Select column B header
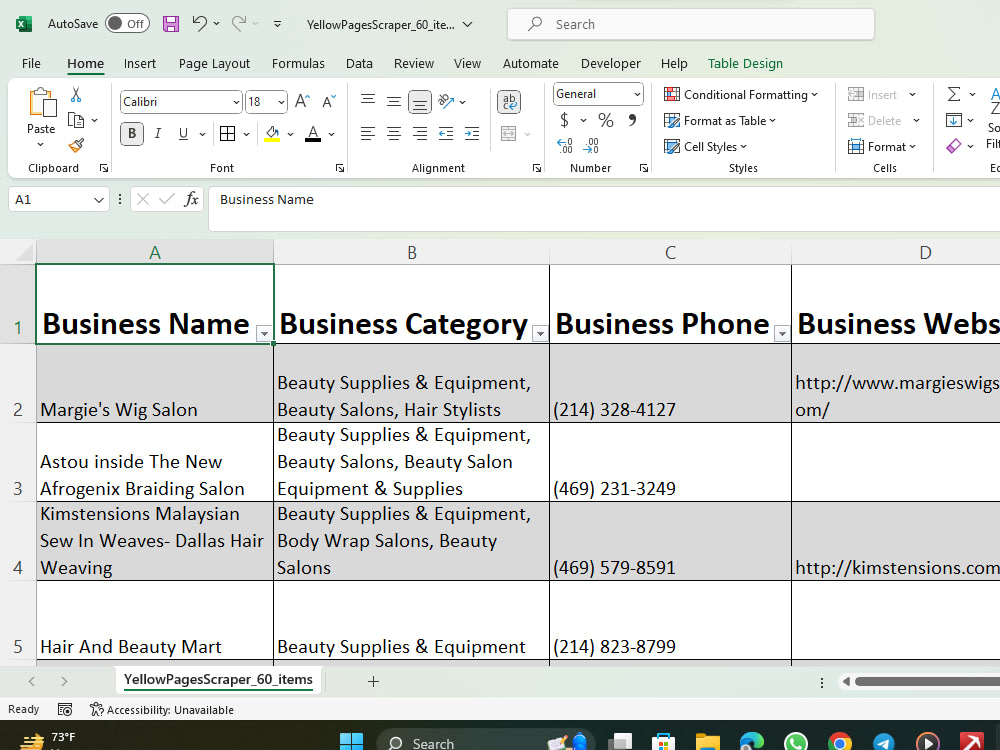1000x750 pixels. coord(411,253)
